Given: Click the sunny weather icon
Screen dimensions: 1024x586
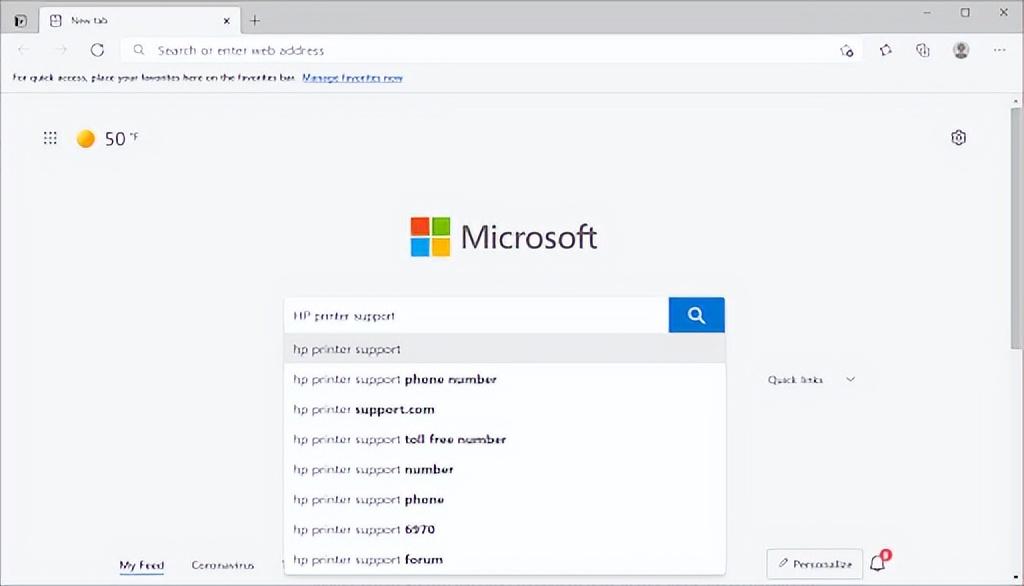Looking at the screenshot, I should (x=86, y=138).
